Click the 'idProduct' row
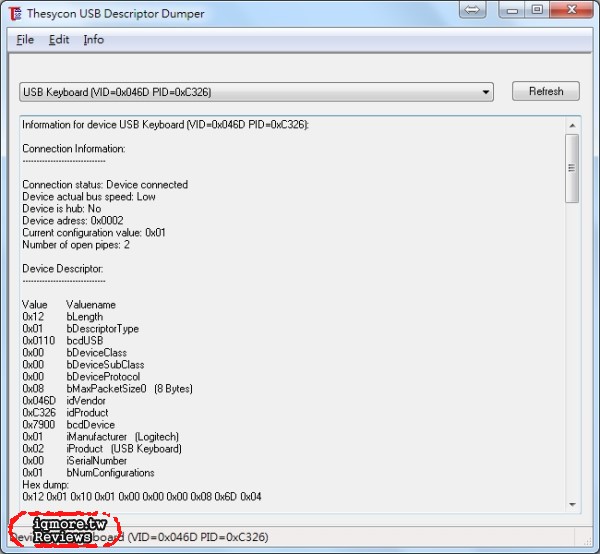 click(x=65, y=412)
